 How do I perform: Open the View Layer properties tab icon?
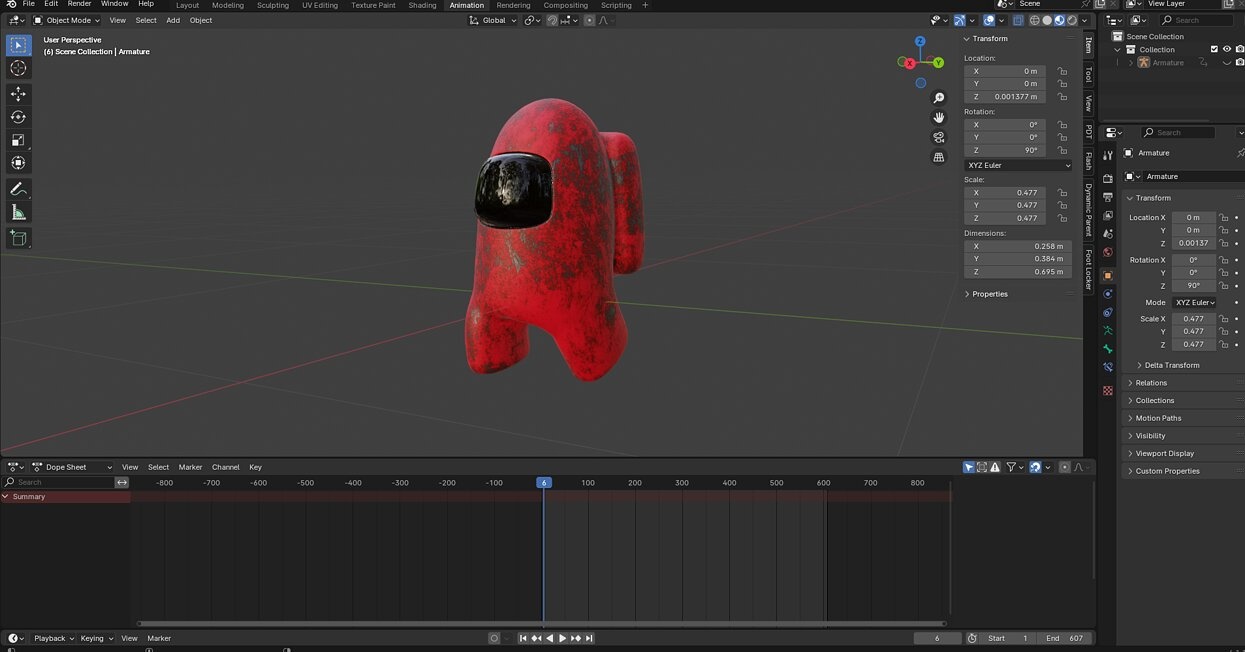pyautogui.click(x=1107, y=215)
